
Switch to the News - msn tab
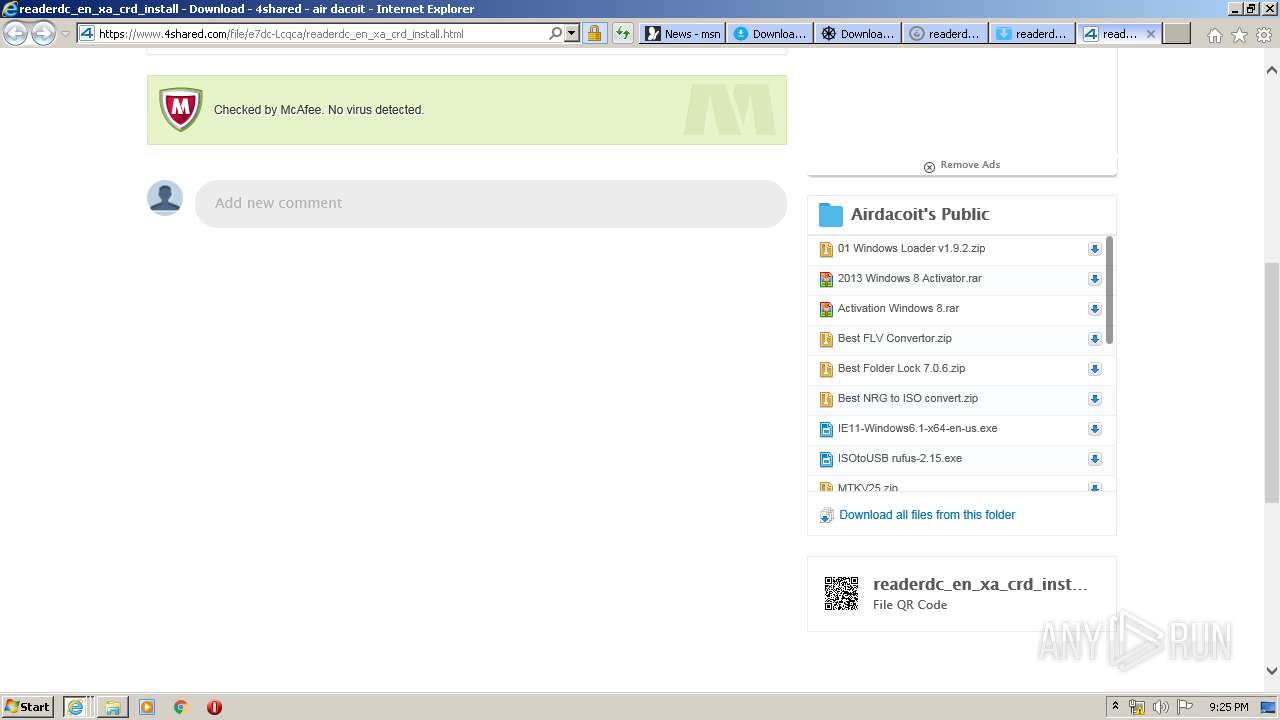point(682,33)
